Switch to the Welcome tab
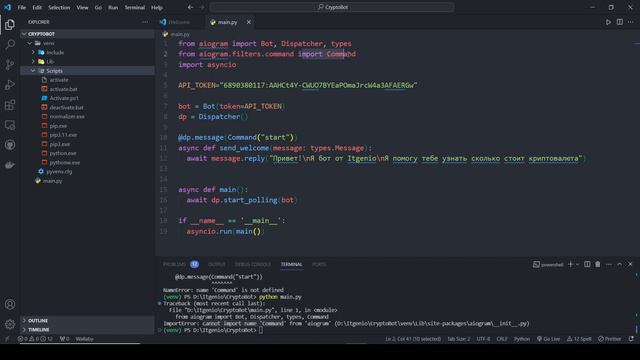 tap(180, 22)
